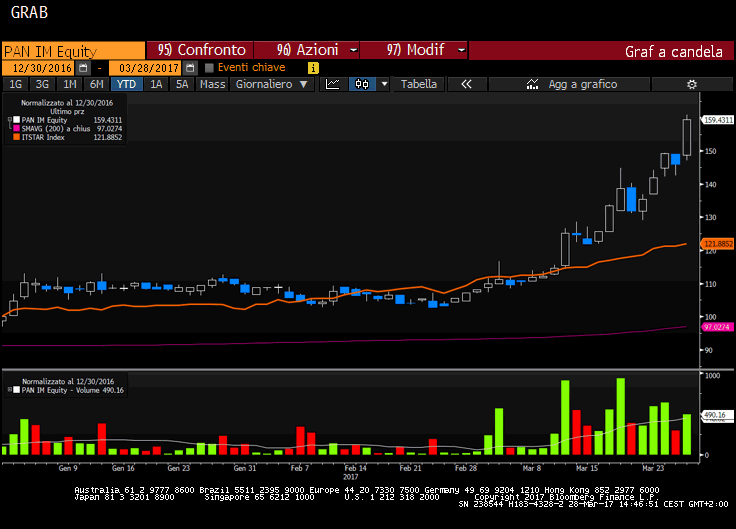
Task: Open end date calendar picker
Action: pyautogui.click(x=186, y=68)
